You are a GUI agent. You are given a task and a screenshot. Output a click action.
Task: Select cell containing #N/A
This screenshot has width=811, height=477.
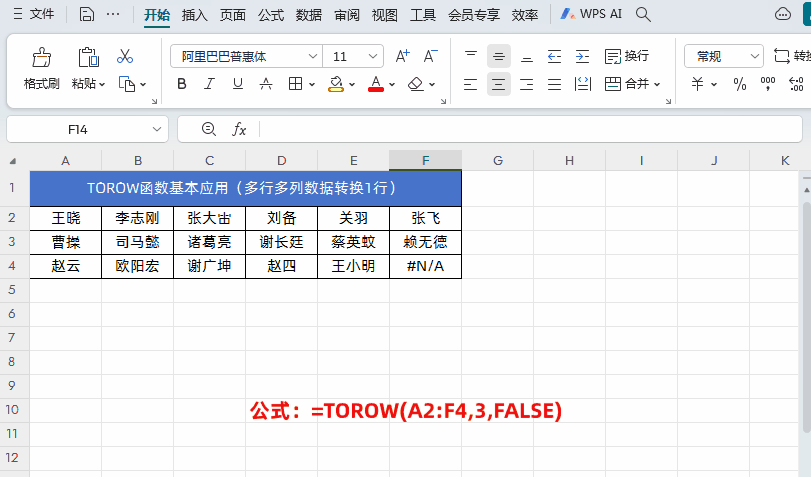coord(425,266)
